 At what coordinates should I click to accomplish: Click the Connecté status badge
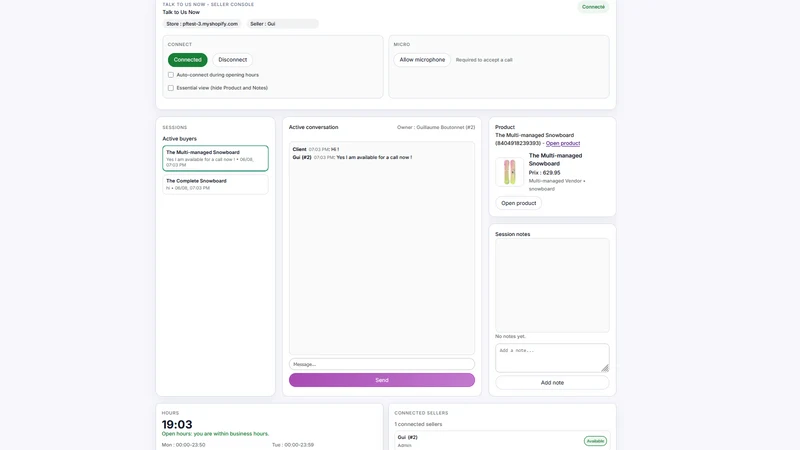tap(593, 7)
